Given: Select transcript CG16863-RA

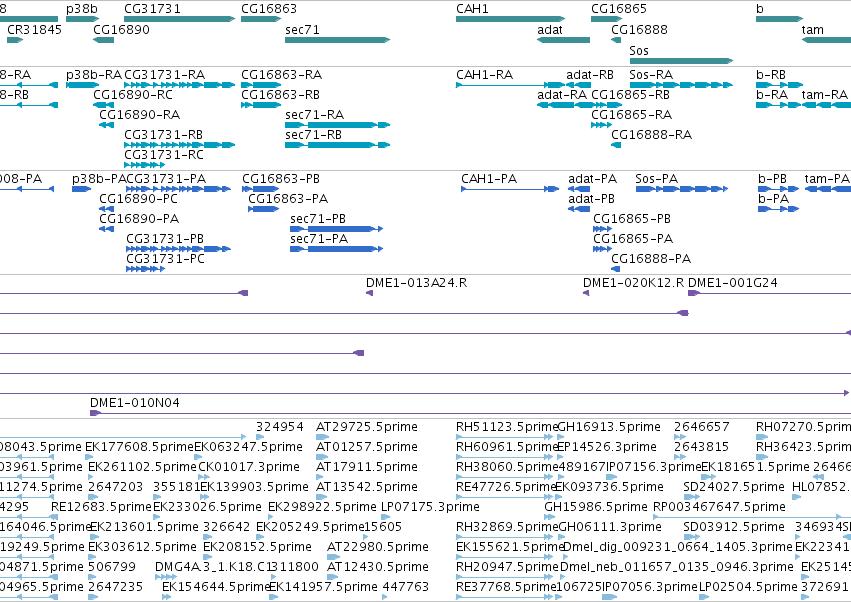Looking at the screenshot, I should [261, 85].
